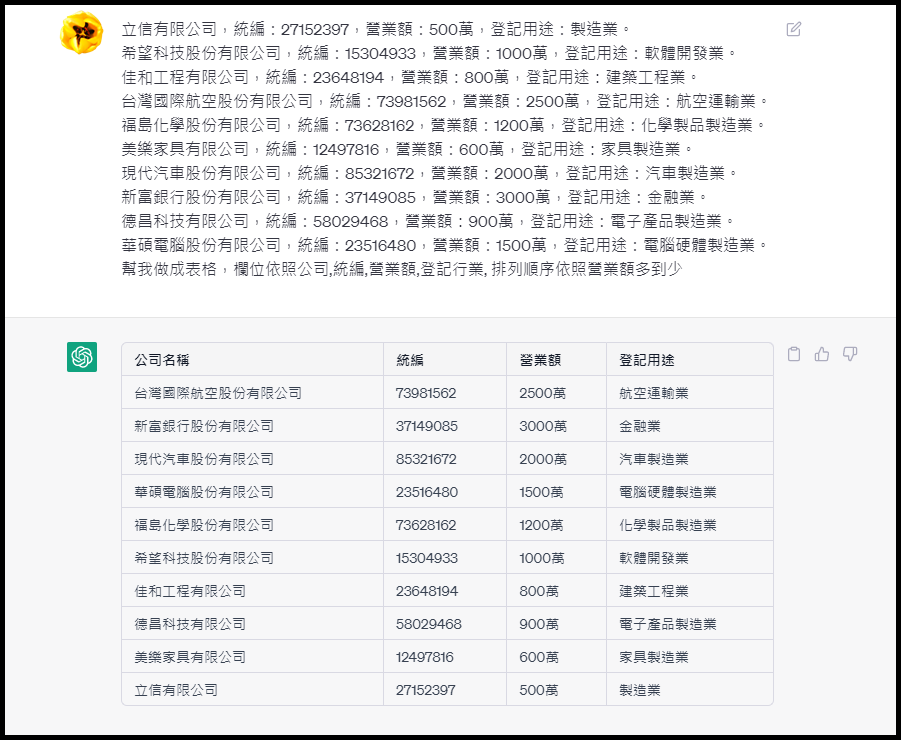Click the 佳和工程有限公司 table cell
Image resolution: width=901 pixels, height=740 pixels.
pyautogui.click(x=252, y=591)
